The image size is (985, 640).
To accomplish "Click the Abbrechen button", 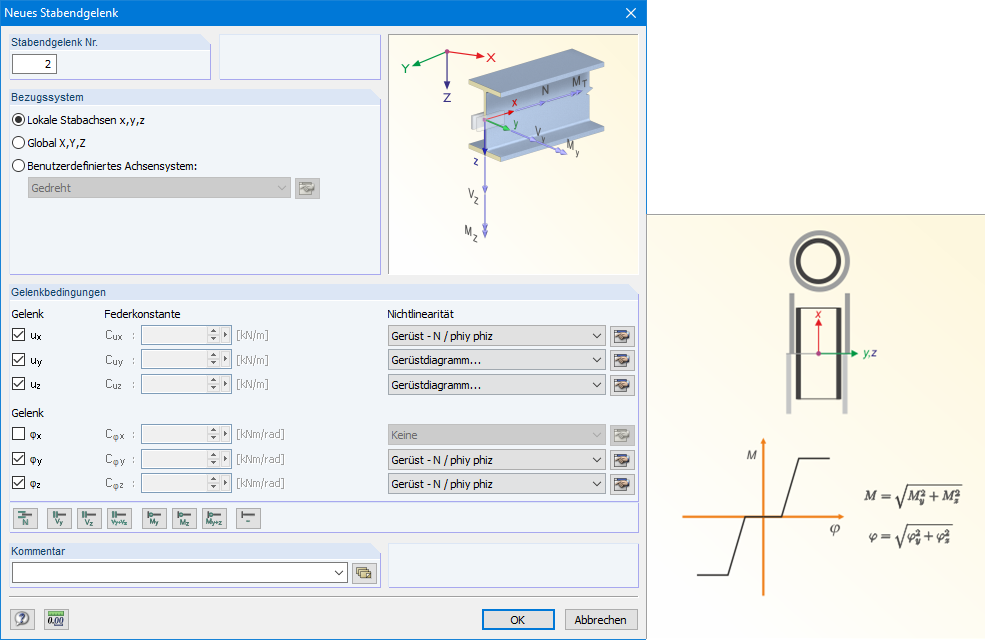I will [601, 620].
